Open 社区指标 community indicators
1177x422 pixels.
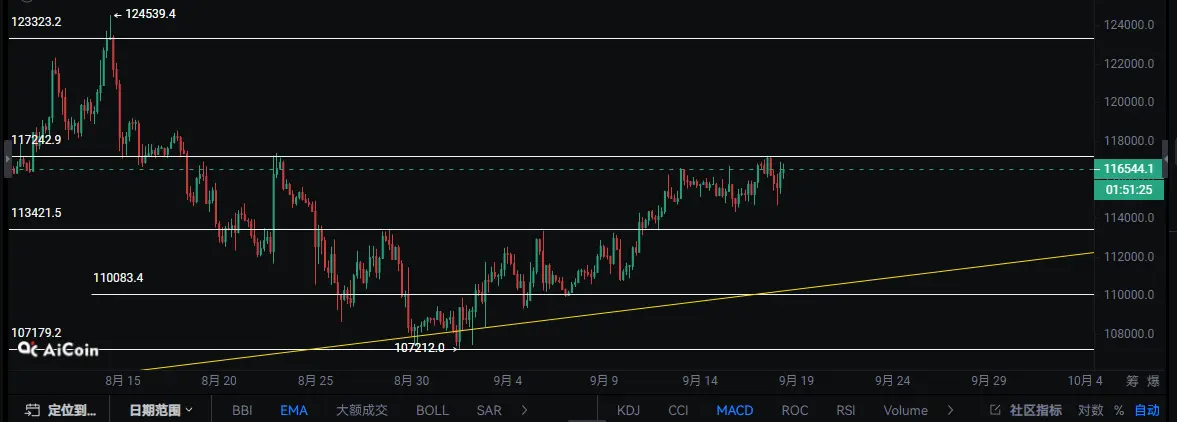pos(1026,411)
